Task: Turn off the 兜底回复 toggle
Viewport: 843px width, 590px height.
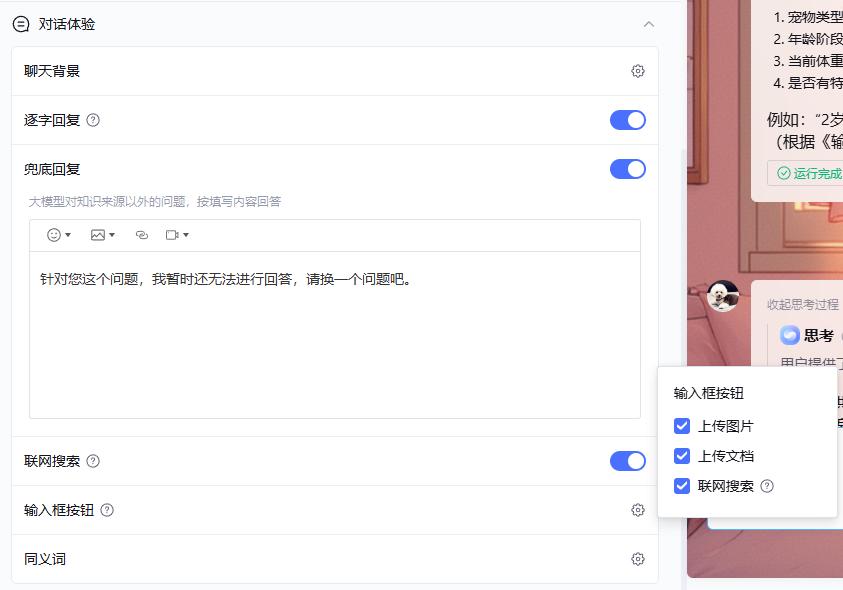Action: tap(627, 169)
